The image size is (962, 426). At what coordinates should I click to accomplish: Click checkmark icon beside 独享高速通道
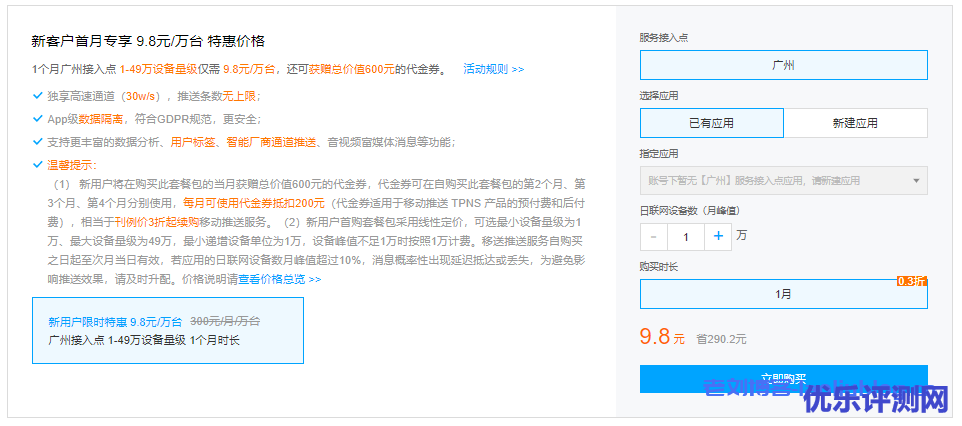point(37,96)
